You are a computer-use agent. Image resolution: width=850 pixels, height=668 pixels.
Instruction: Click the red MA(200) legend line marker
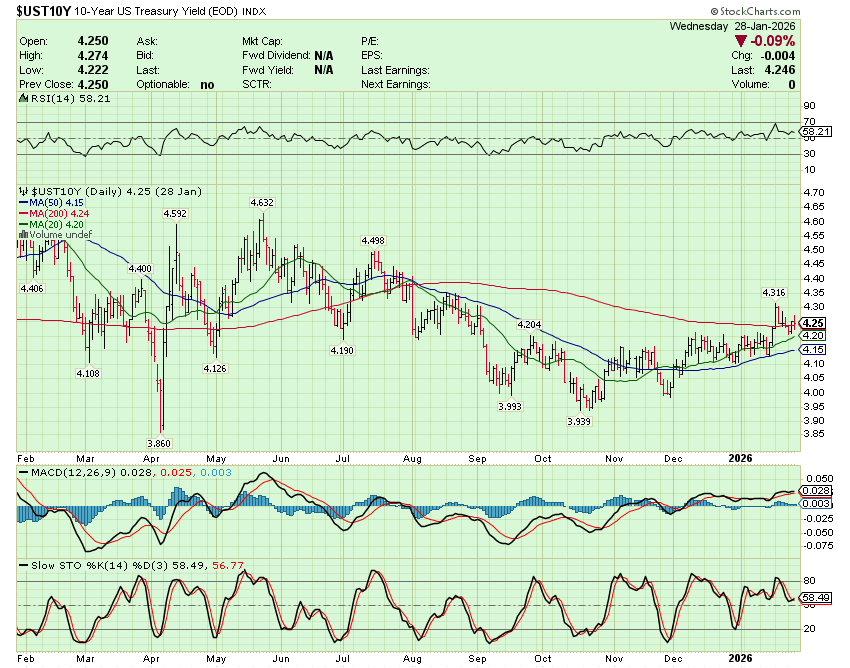(23, 213)
